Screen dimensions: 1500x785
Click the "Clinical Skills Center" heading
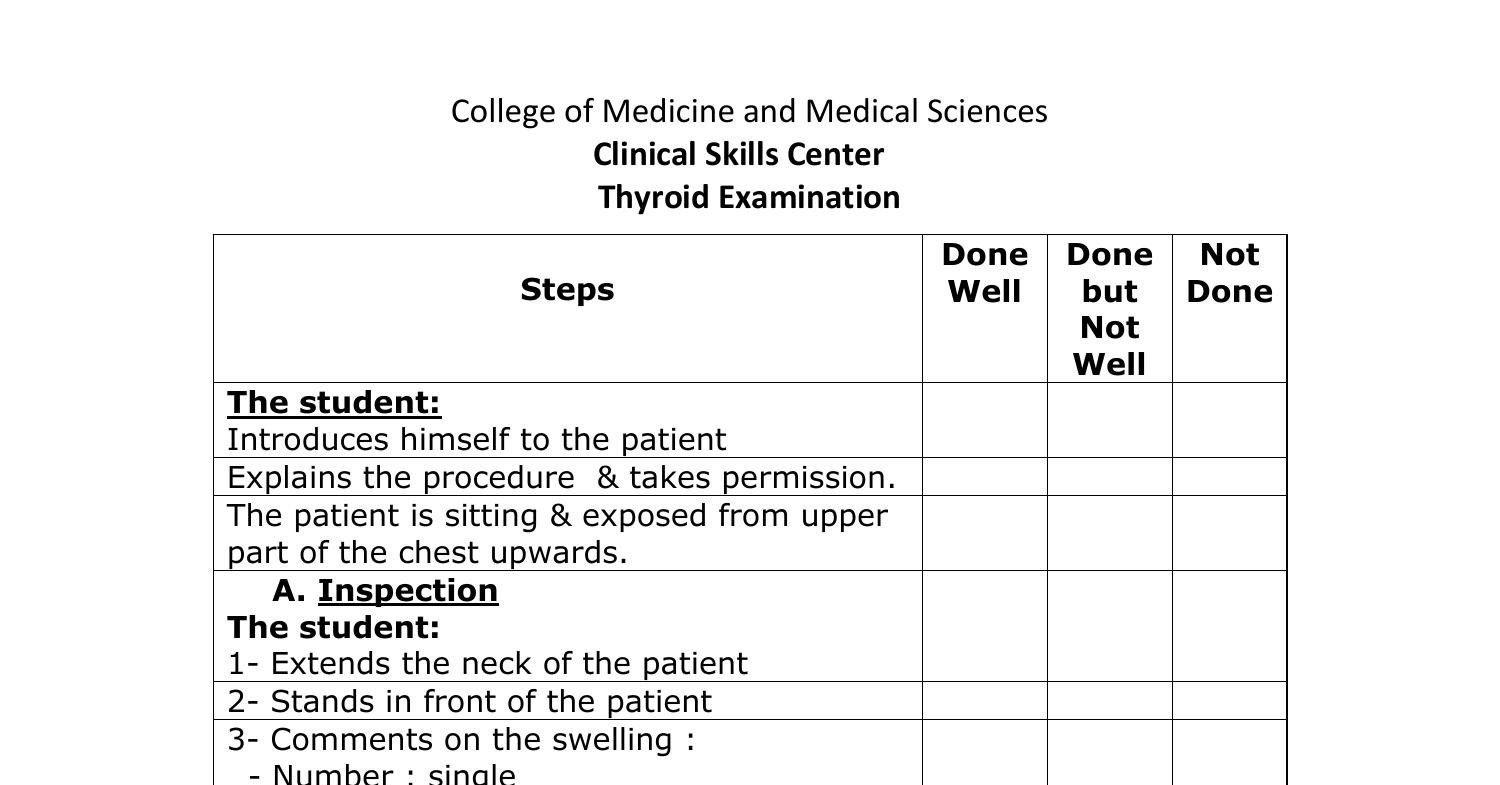click(738, 155)
